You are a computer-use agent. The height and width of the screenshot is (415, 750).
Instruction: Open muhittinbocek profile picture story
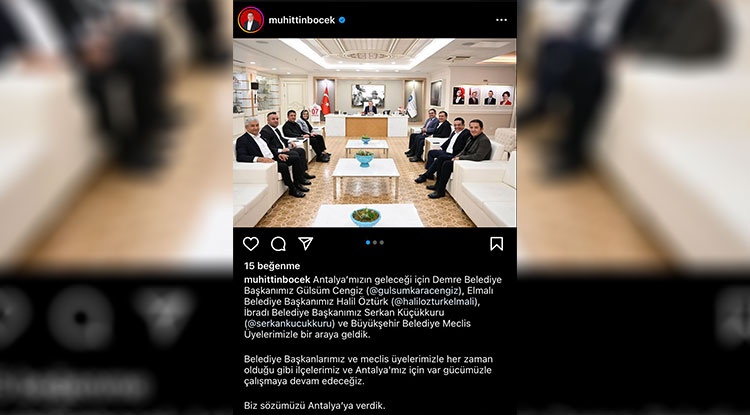[x=251, y=20]
